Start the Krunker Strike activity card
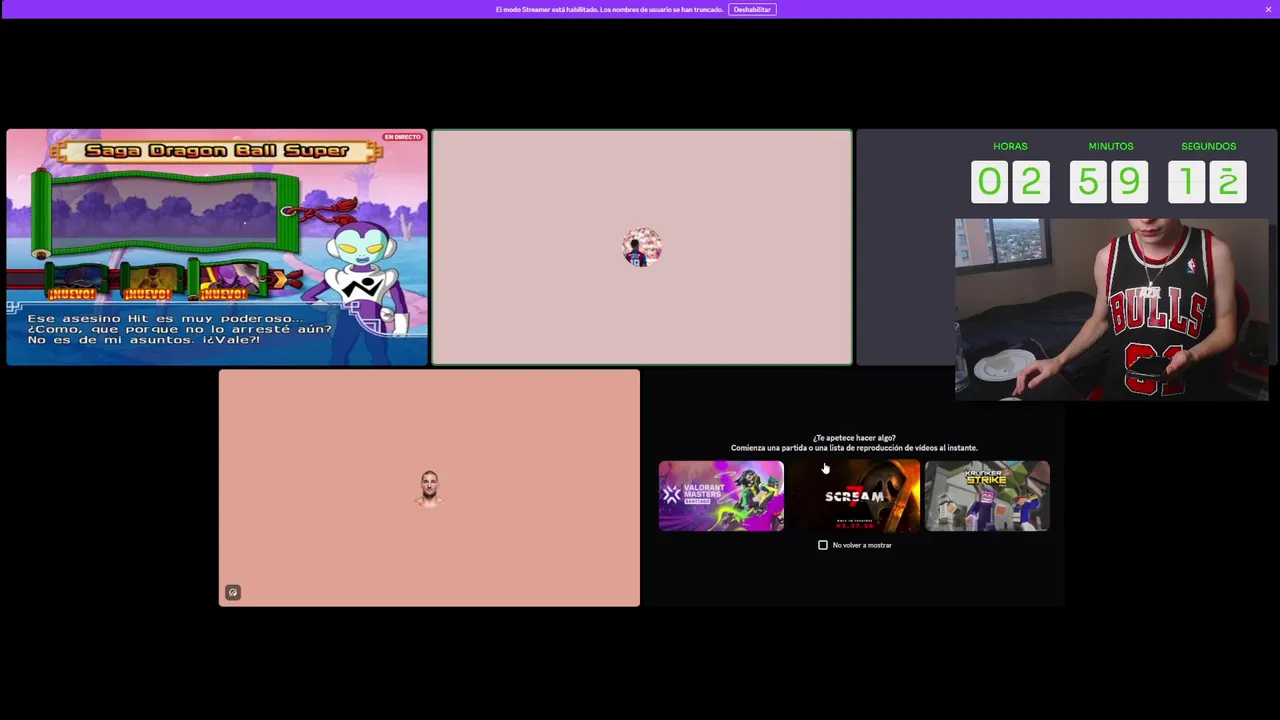 [987, 496]
